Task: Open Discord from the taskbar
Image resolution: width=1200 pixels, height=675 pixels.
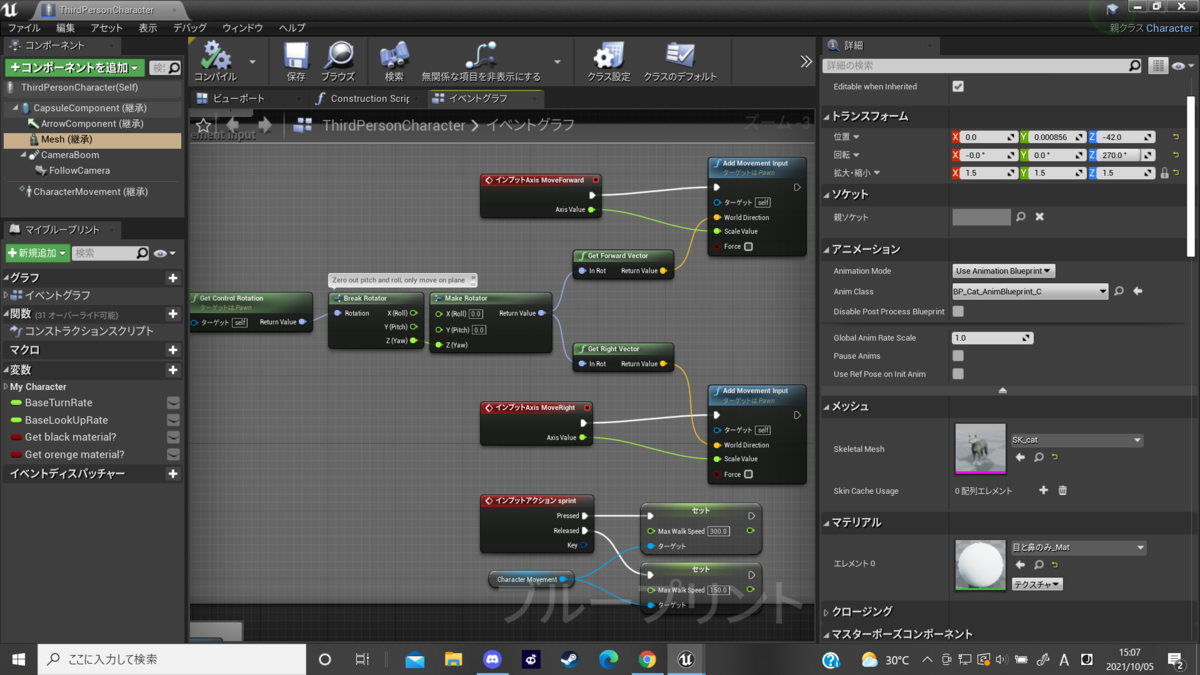Action: (x=492, y=660)
